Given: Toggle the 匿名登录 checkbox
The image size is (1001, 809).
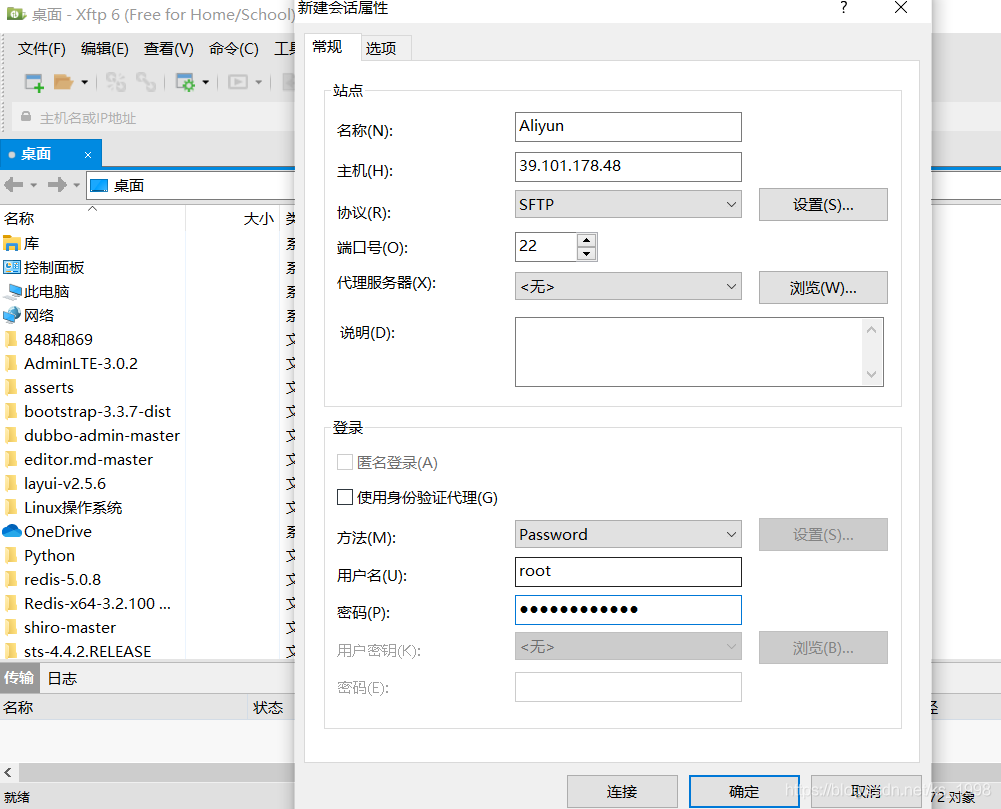Looking at the screenshot, I should click(345, 462).
